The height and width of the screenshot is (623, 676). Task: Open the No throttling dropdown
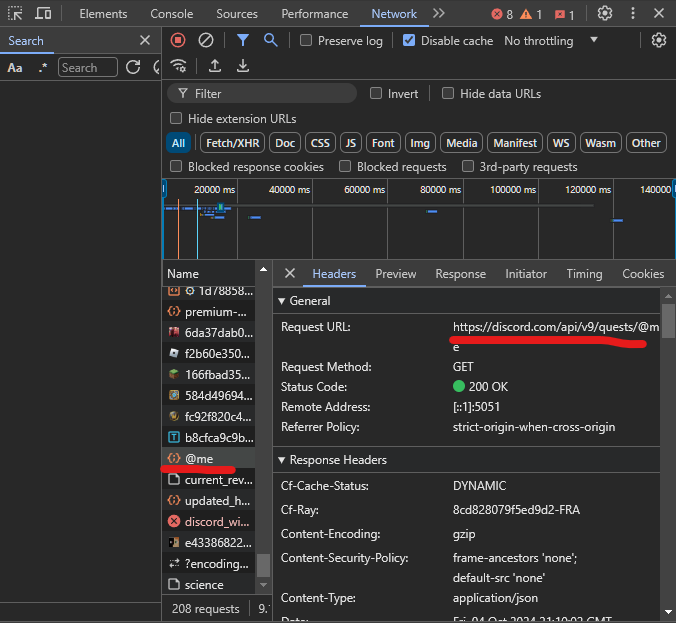[x=551, y=41]
